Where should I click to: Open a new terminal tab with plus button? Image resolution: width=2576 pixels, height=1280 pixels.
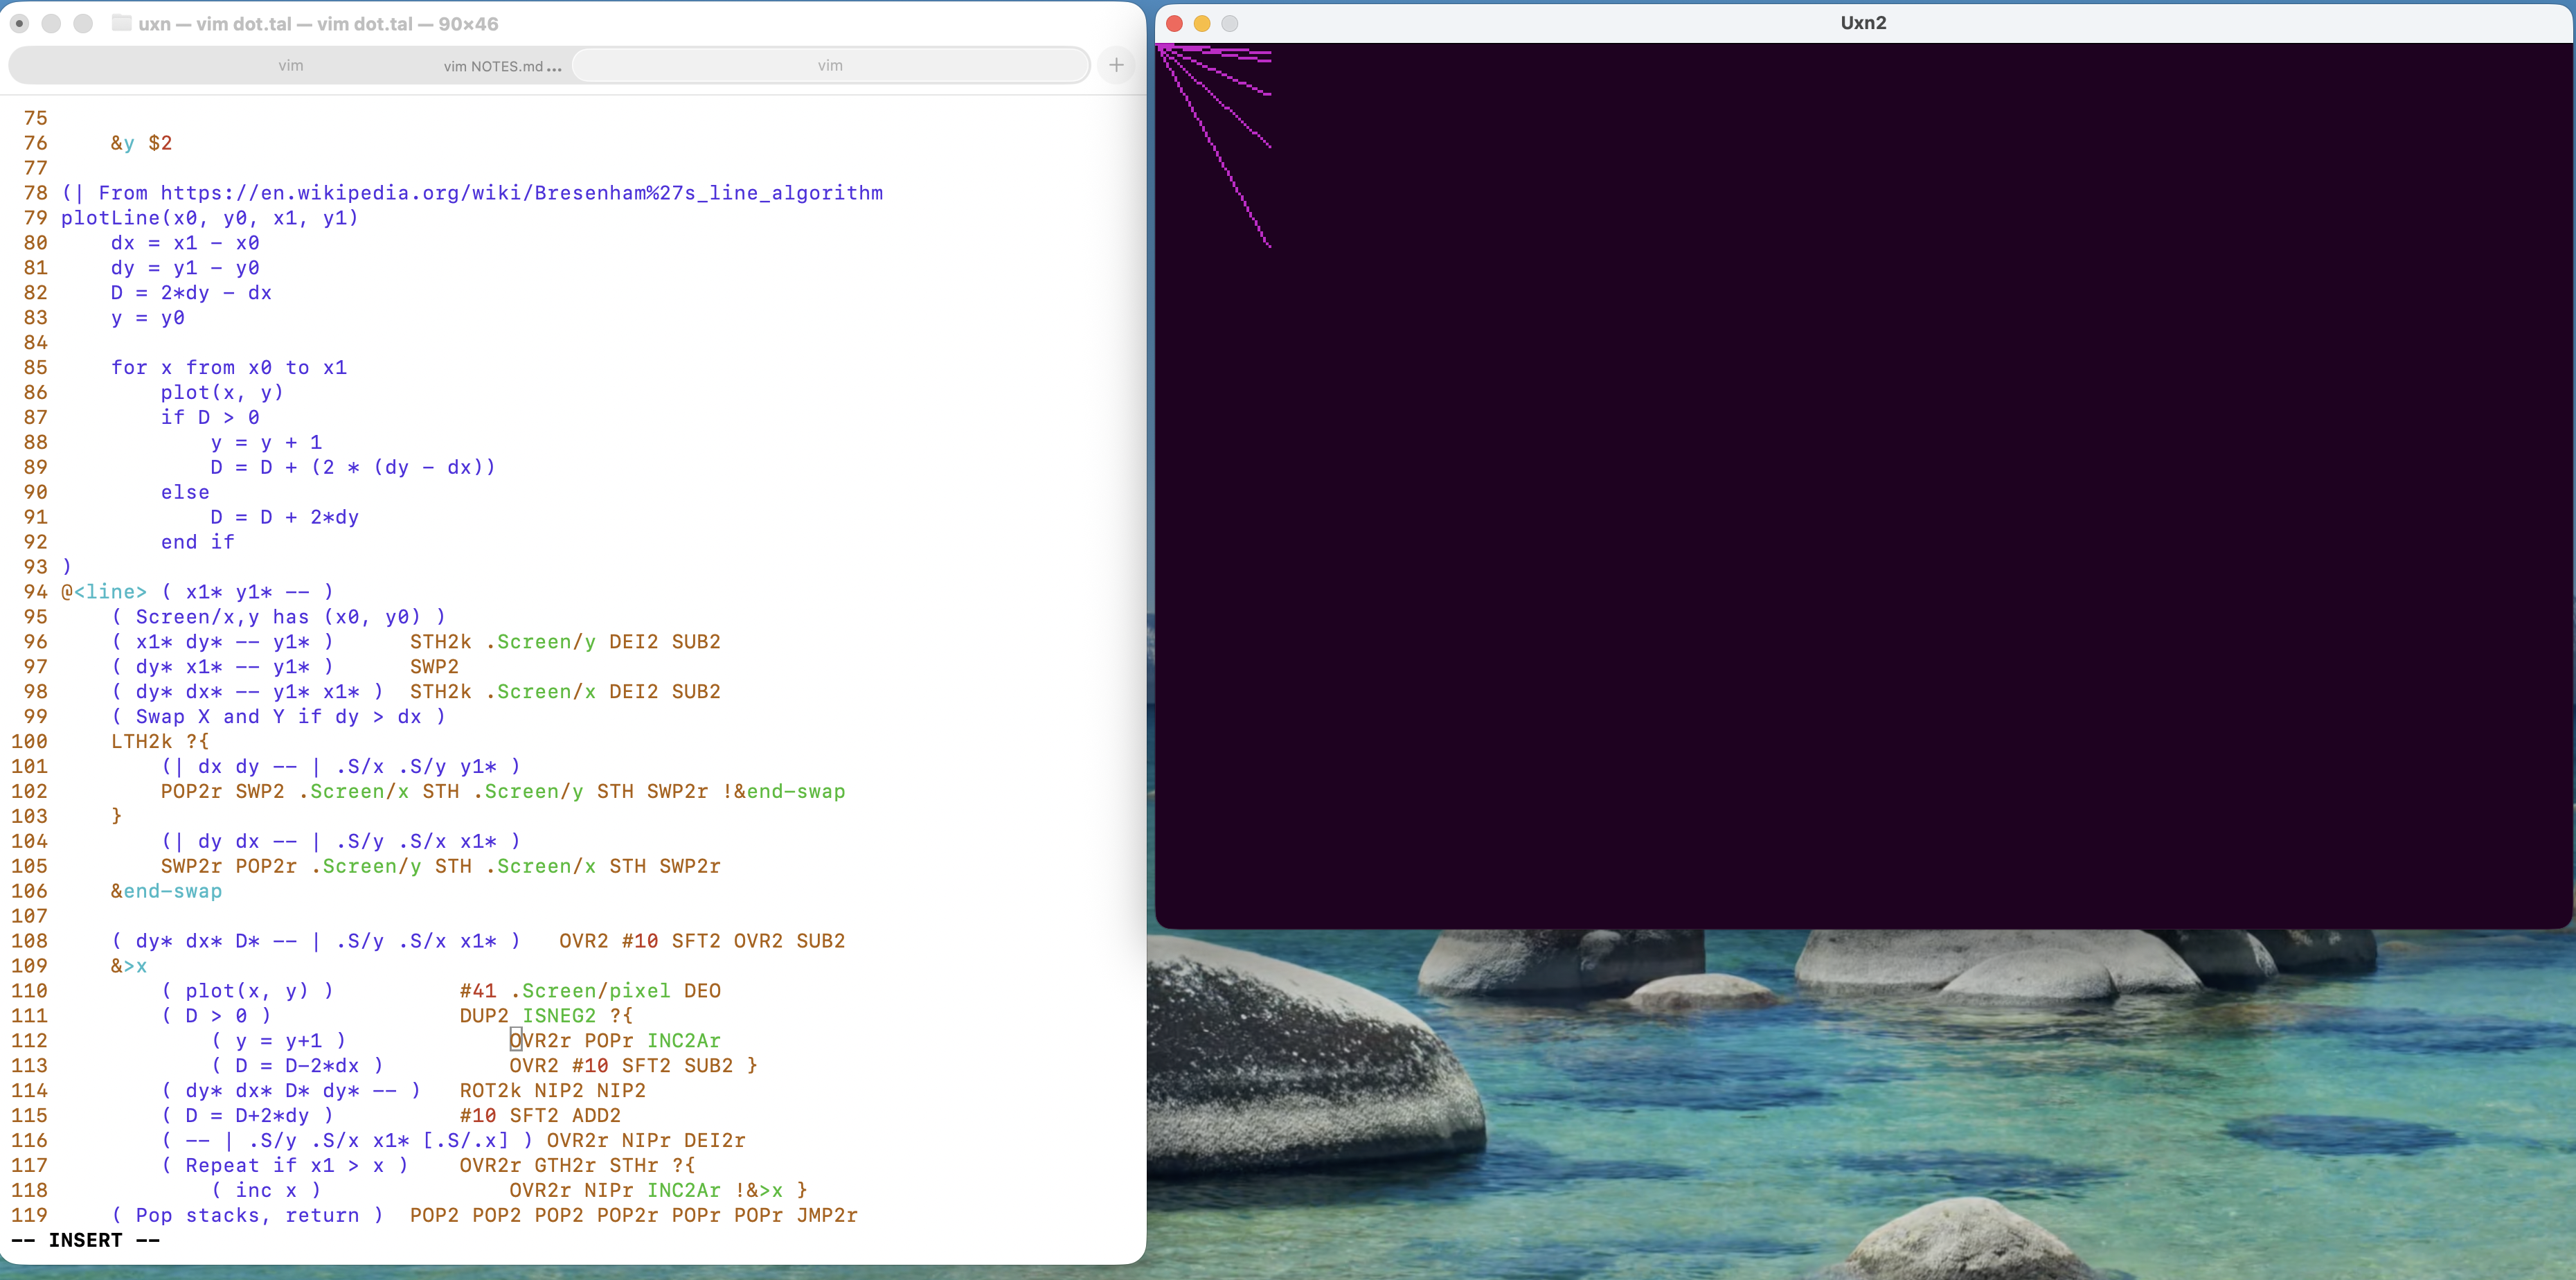click(x=1116, y=66)
